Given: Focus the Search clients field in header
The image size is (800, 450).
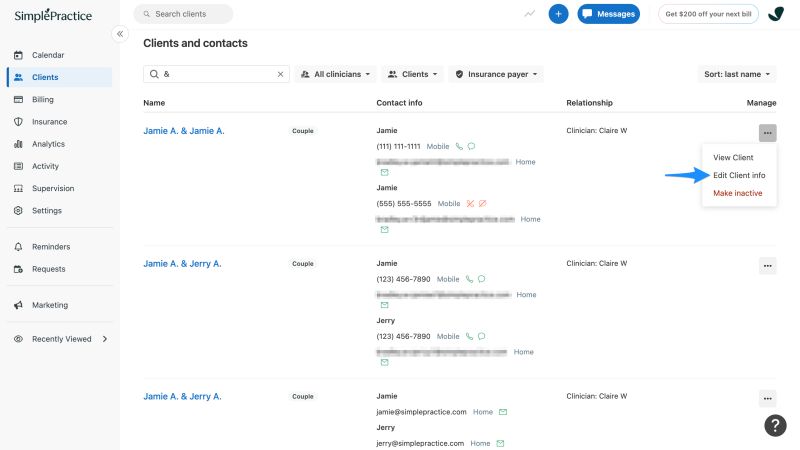Looking at the screenshot, I should coord(183,14).
